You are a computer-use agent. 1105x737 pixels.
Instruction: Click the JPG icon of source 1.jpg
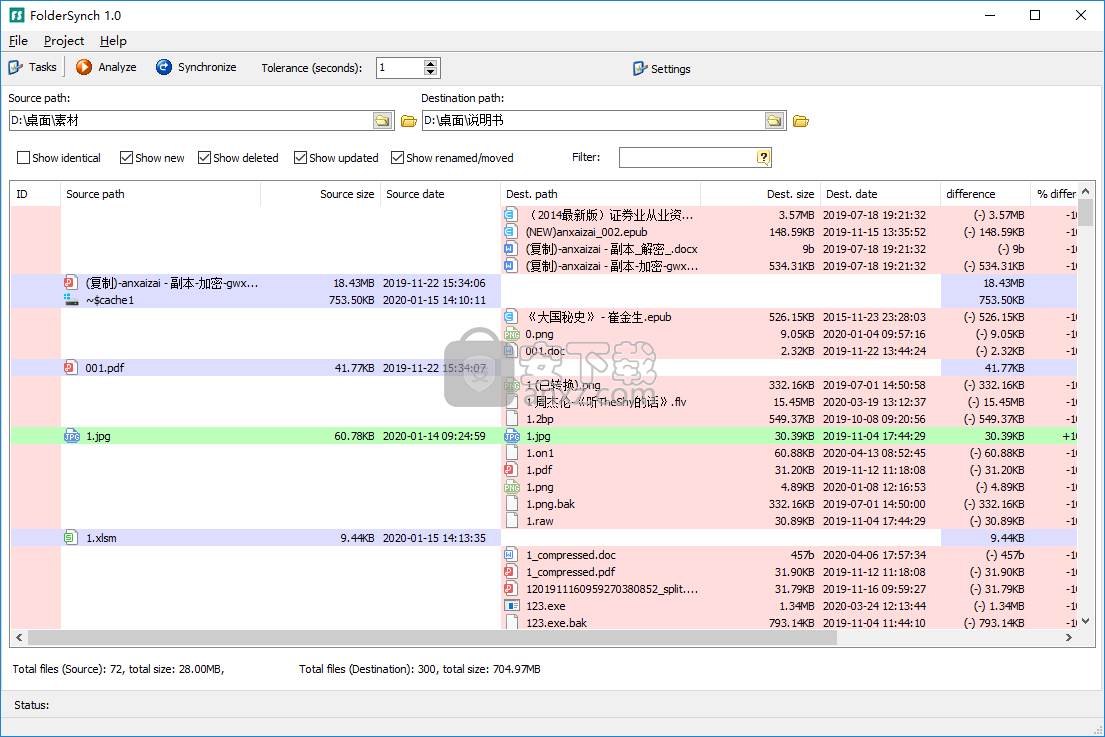(72, 436)
